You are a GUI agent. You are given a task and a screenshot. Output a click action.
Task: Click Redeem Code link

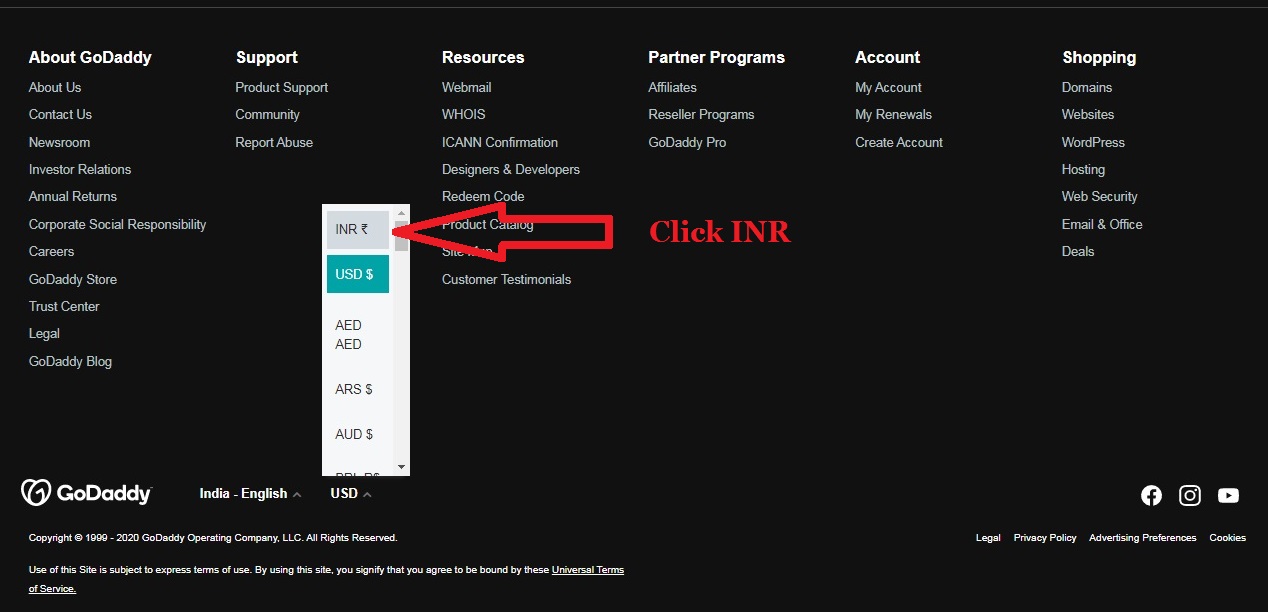pyautogui.click(x=483, y=196)
